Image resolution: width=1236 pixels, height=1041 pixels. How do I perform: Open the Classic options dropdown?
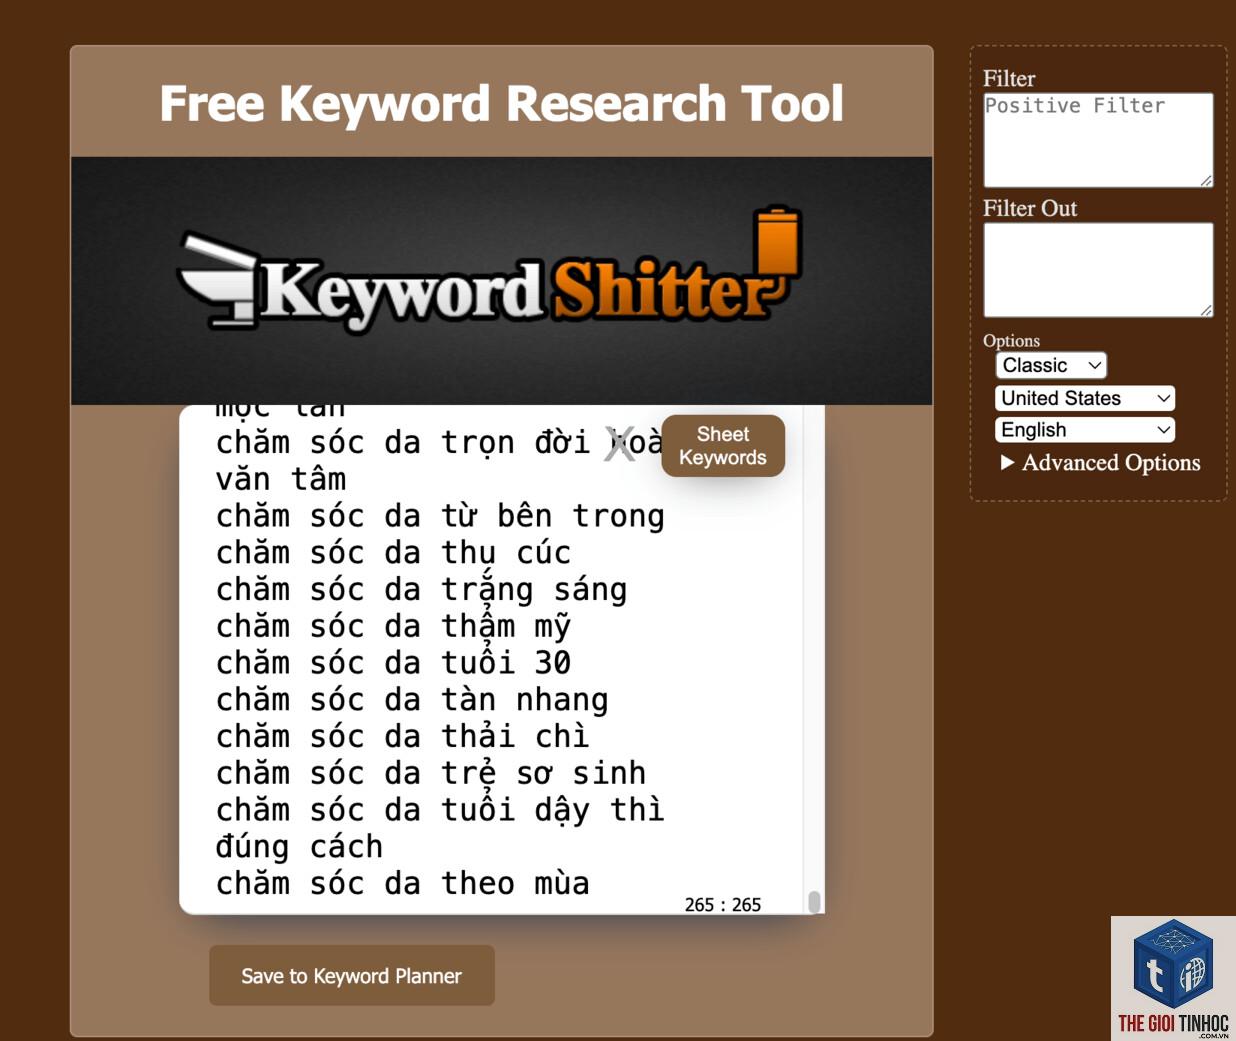1051,366
